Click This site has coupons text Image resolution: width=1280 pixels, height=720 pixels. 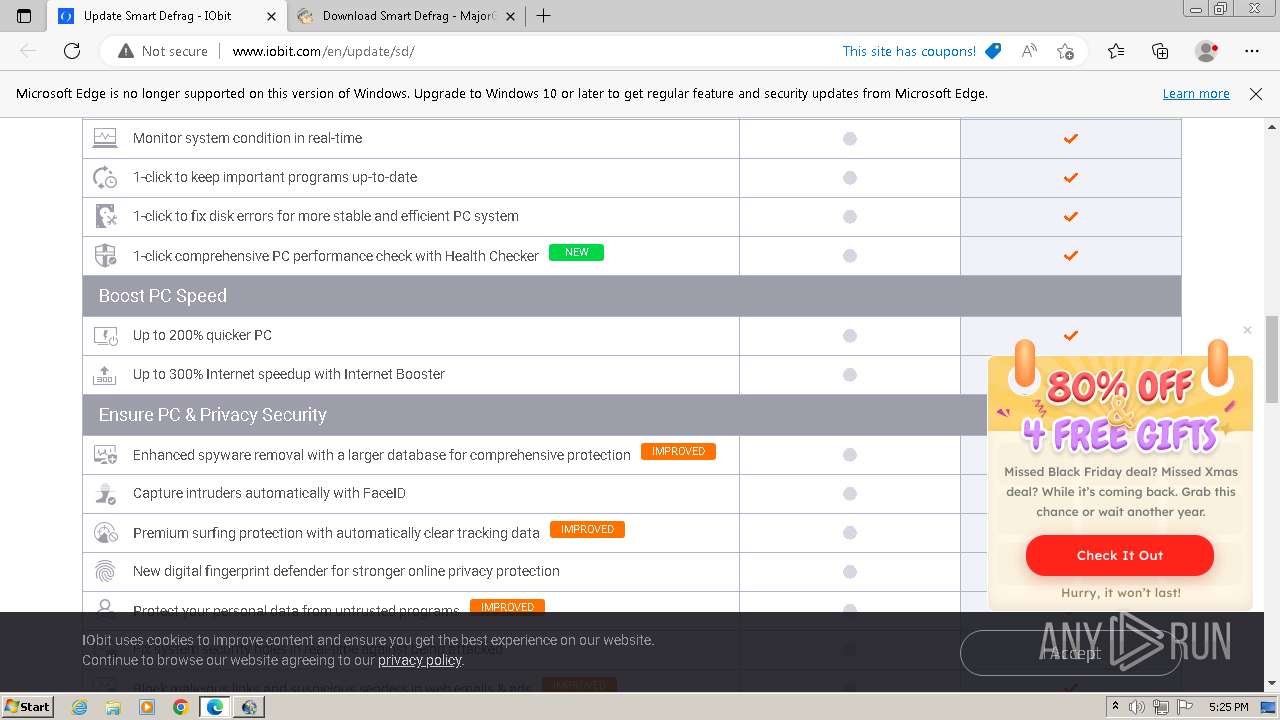pos(909,51)
